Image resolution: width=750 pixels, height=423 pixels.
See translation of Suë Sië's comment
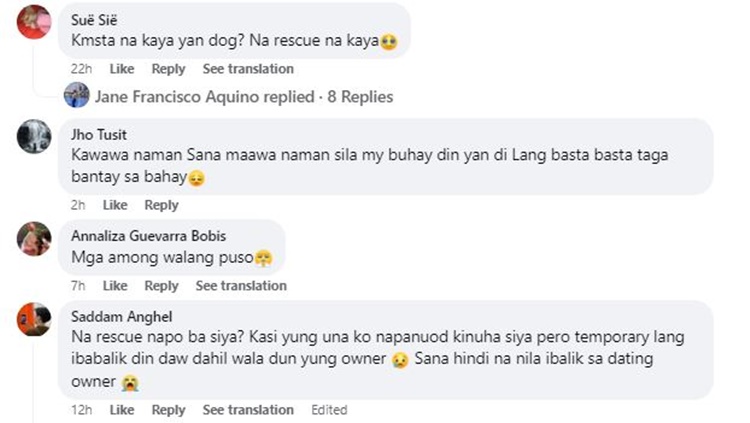248,69
